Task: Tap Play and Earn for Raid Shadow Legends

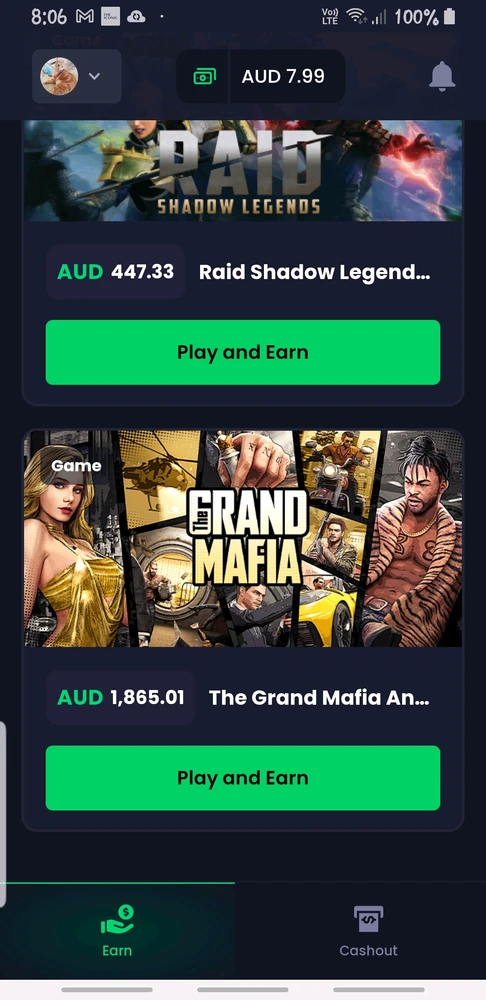Action: click(242, 352)
